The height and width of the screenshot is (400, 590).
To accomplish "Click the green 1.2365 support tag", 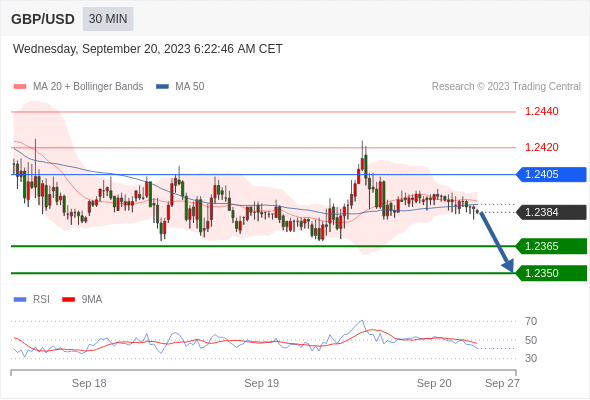I will coord(551,246).
